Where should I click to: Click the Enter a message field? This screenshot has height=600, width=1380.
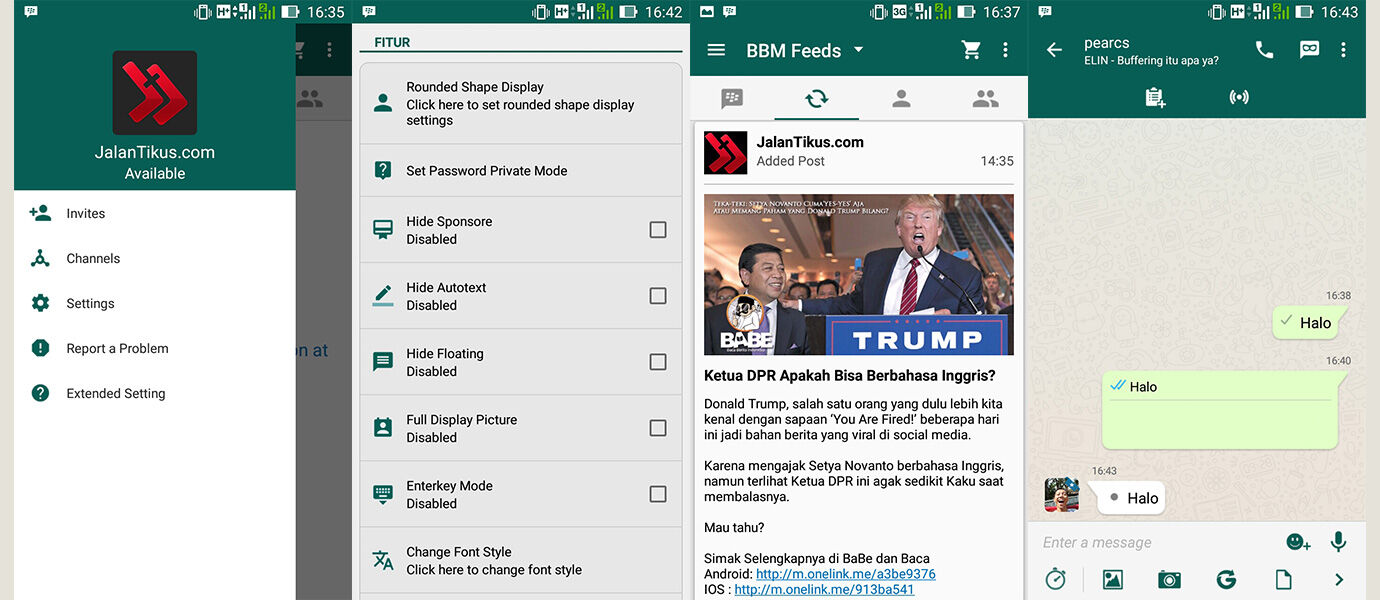point(1160,542)
